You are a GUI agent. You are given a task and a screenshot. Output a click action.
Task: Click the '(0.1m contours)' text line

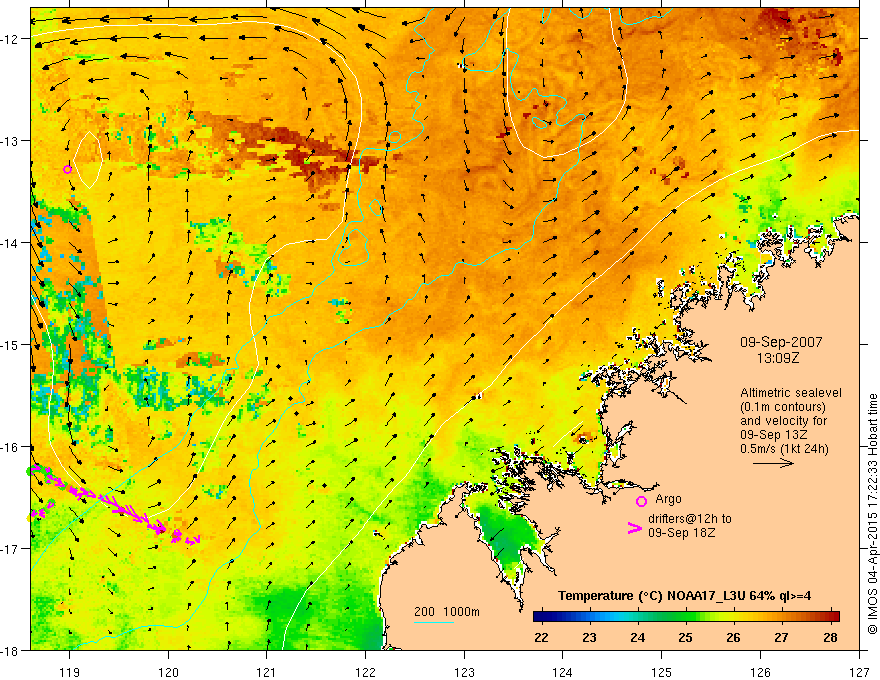[x=782, y=407]
